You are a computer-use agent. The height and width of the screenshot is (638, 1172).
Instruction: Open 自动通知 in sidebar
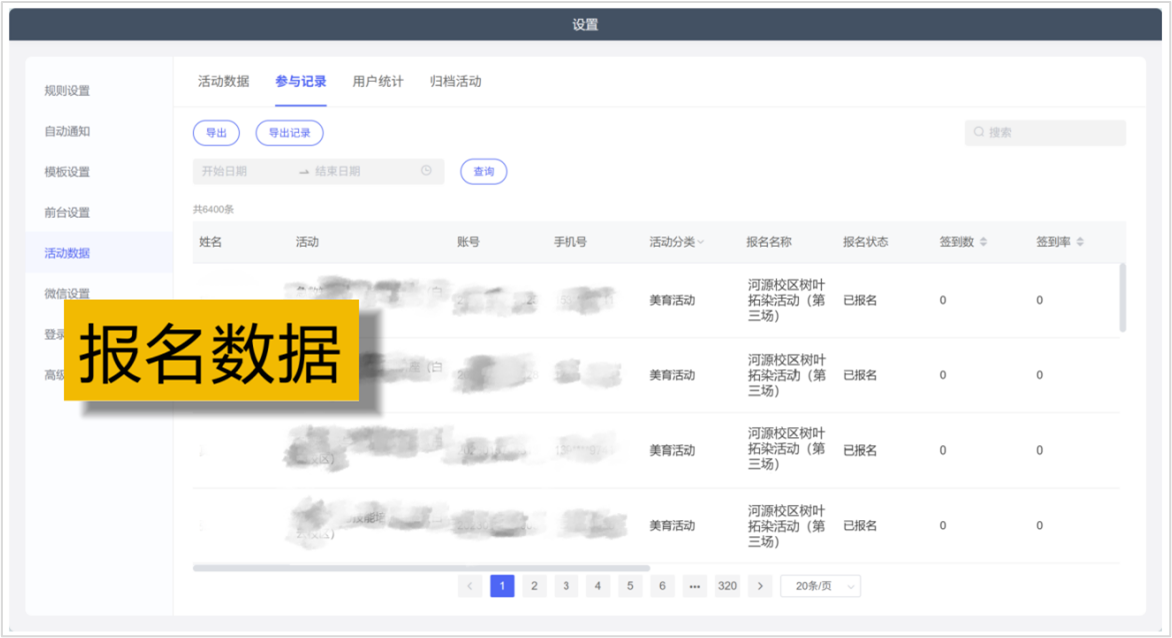67,131
